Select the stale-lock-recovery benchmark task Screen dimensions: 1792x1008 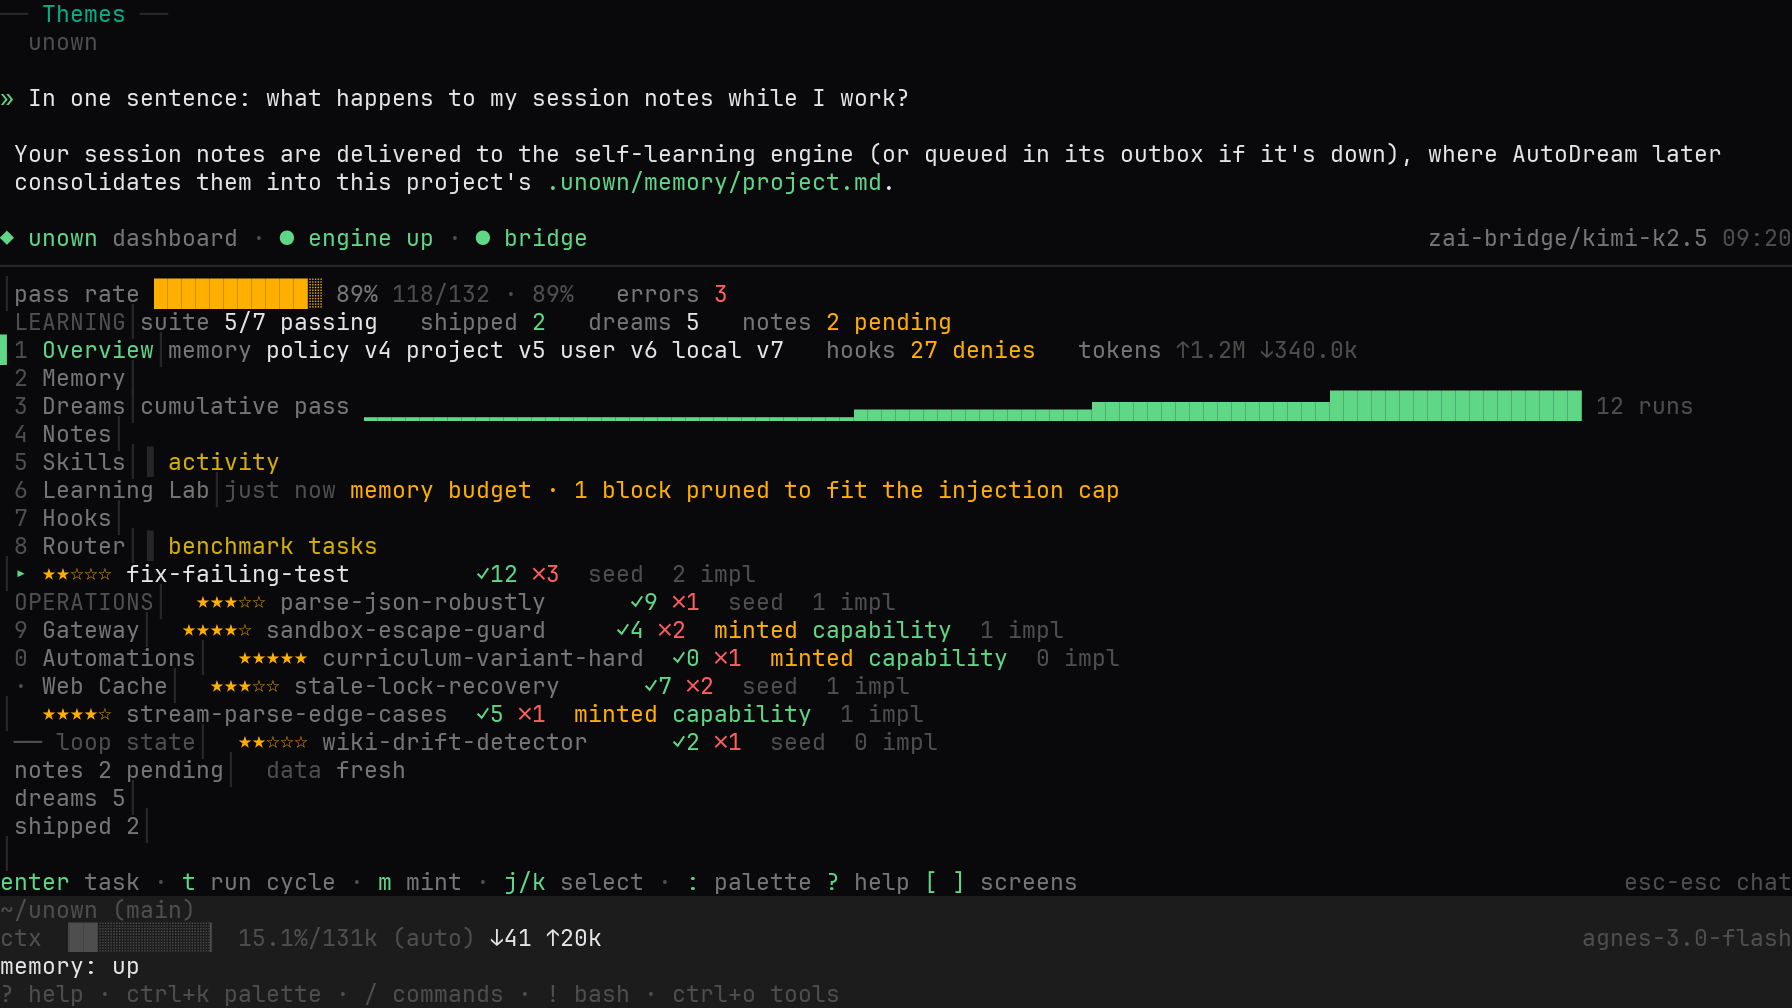pyautogui.click(x=427, y=686)
